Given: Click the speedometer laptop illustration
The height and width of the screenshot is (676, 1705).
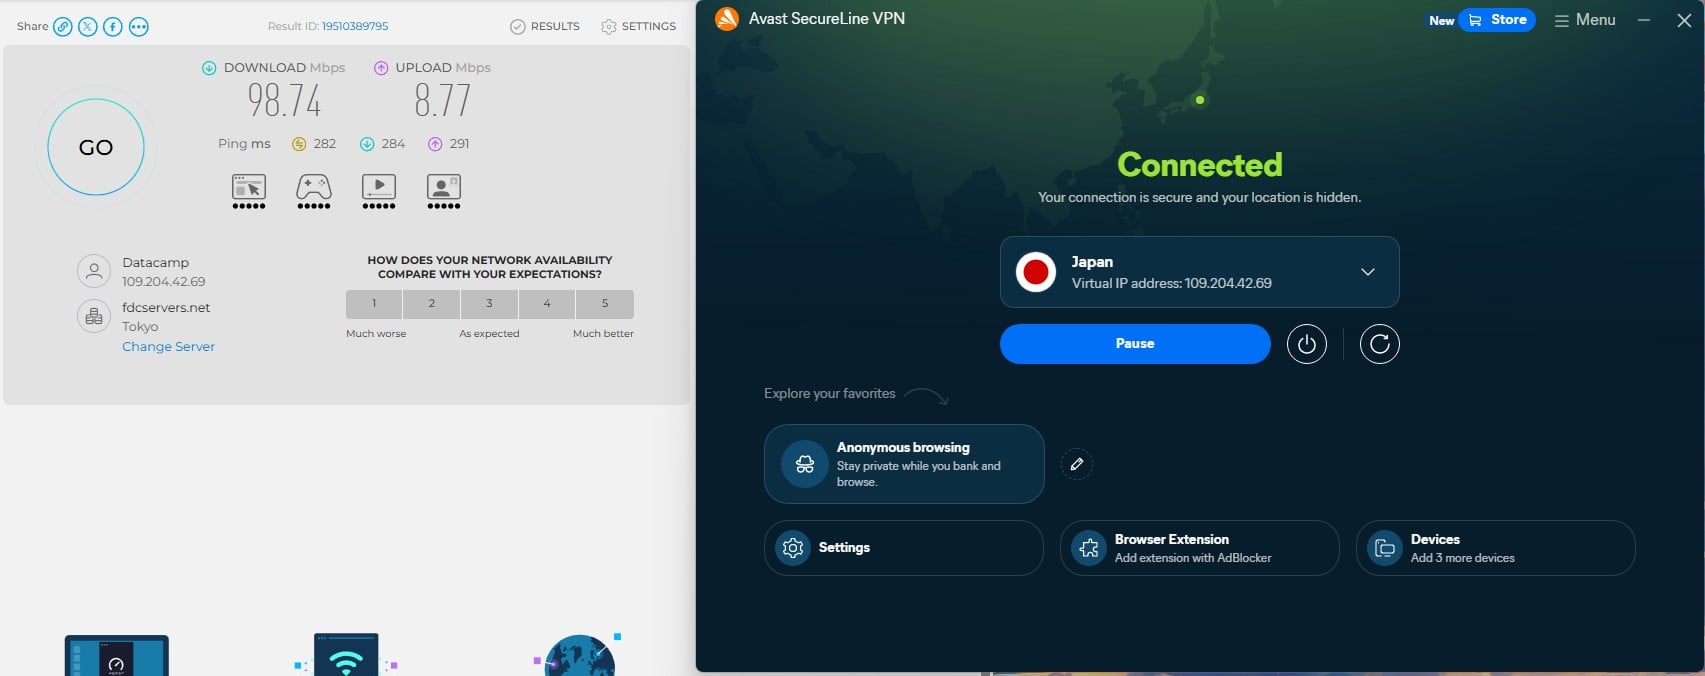Looking at the screenshot, I should (117, 655).
